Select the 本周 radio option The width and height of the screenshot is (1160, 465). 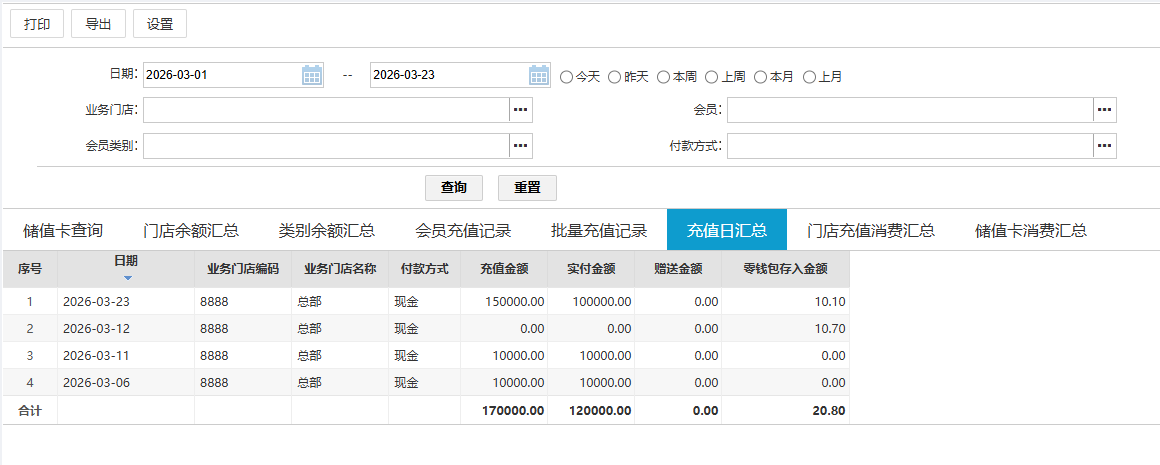click(x=664, y=77)
